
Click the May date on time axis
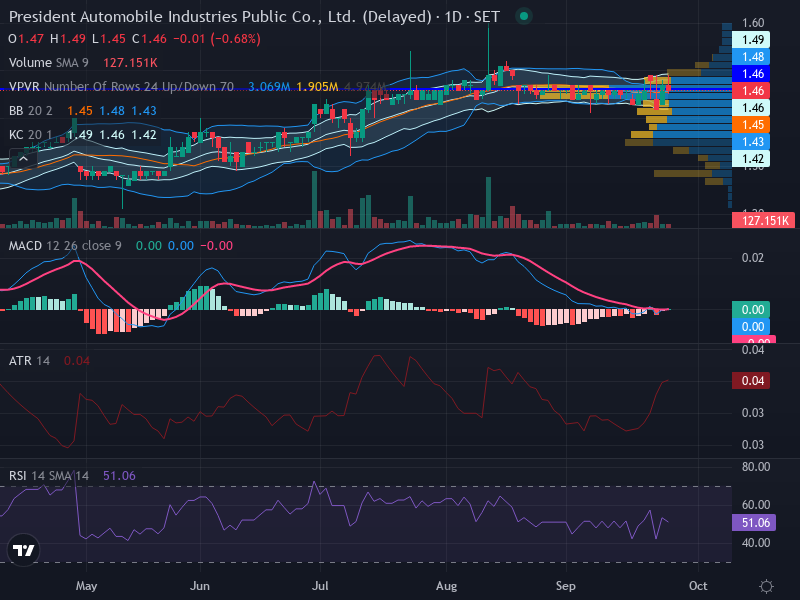(86, 586)
